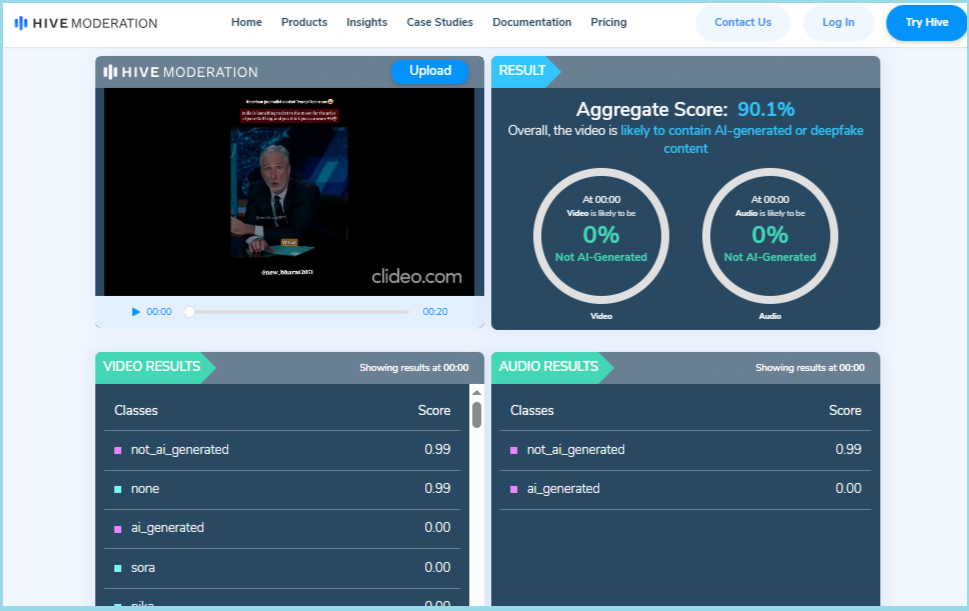Viewport: 969px width, 611px height.
Task: Play the uploaded video
Action: pyautogui.click(x=136, y=312)
